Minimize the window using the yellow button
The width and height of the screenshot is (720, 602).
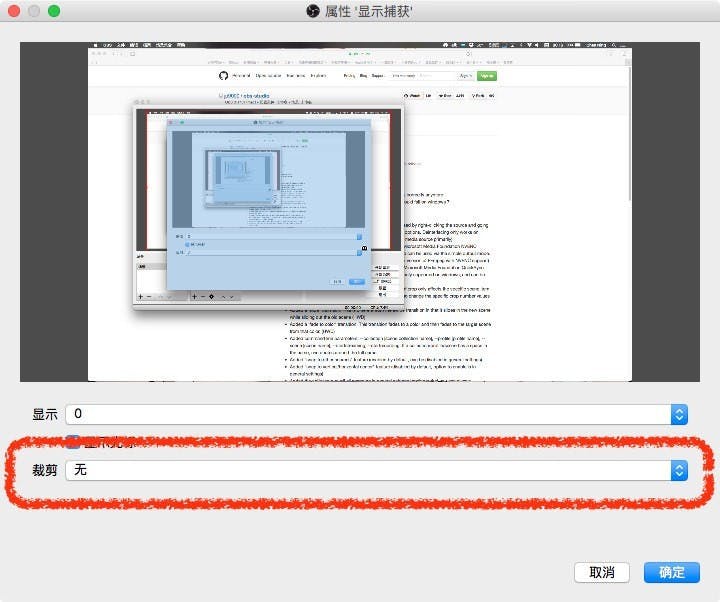point(34,11)
